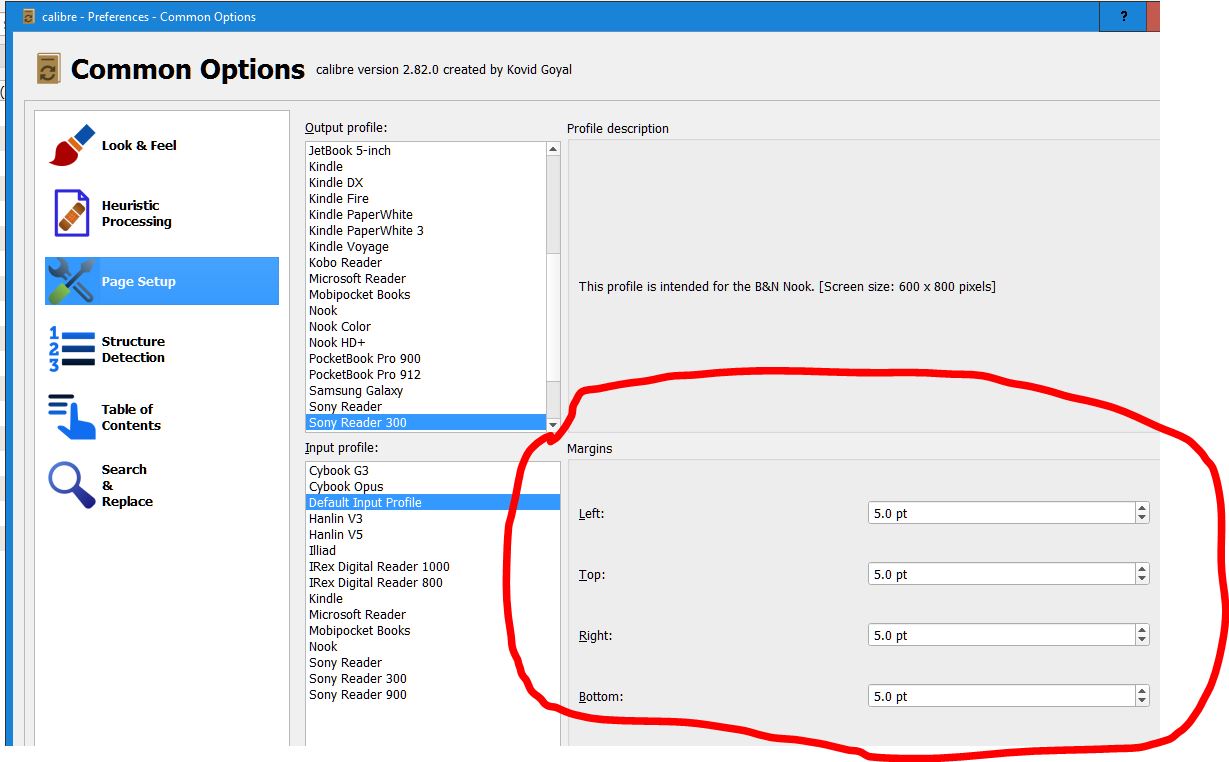Click the help question mark button

pyautogui.click(x=1124, y=16)
